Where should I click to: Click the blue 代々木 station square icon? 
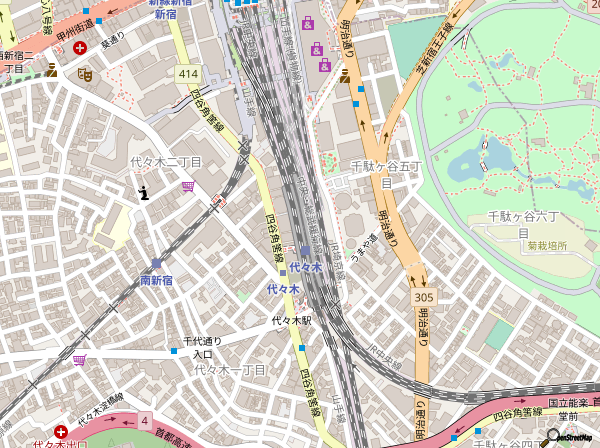305,251
